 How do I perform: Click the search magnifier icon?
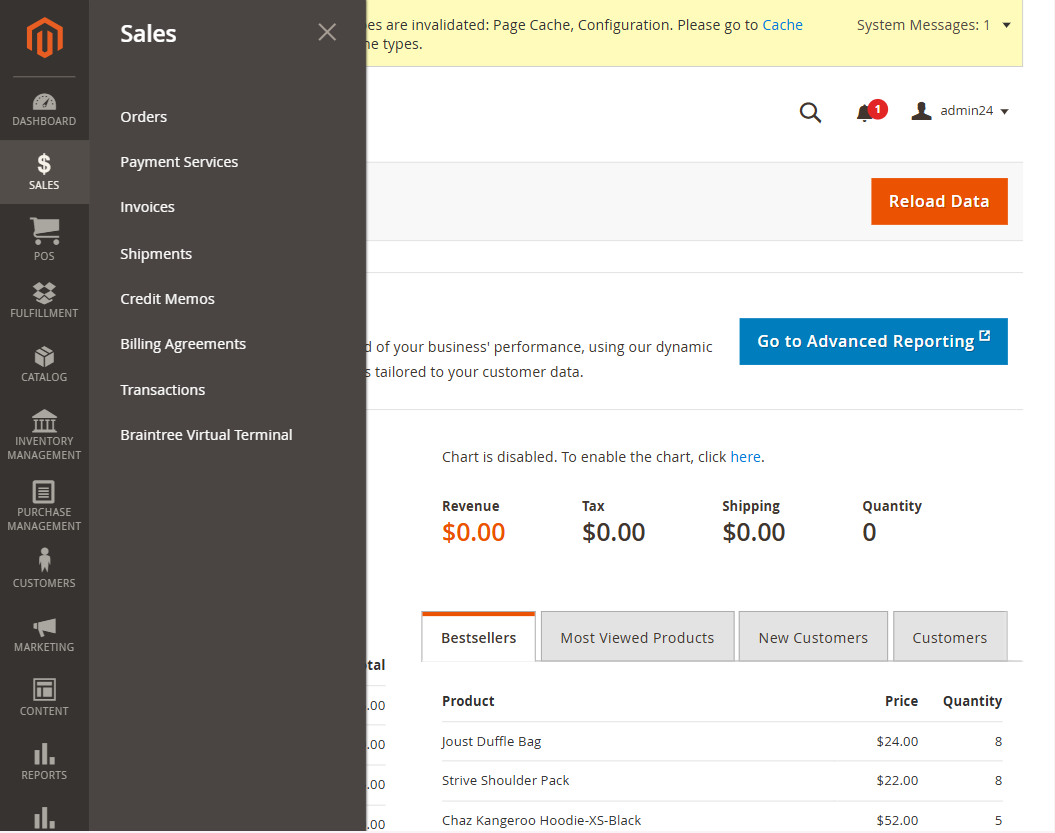[x=810, y=112]
